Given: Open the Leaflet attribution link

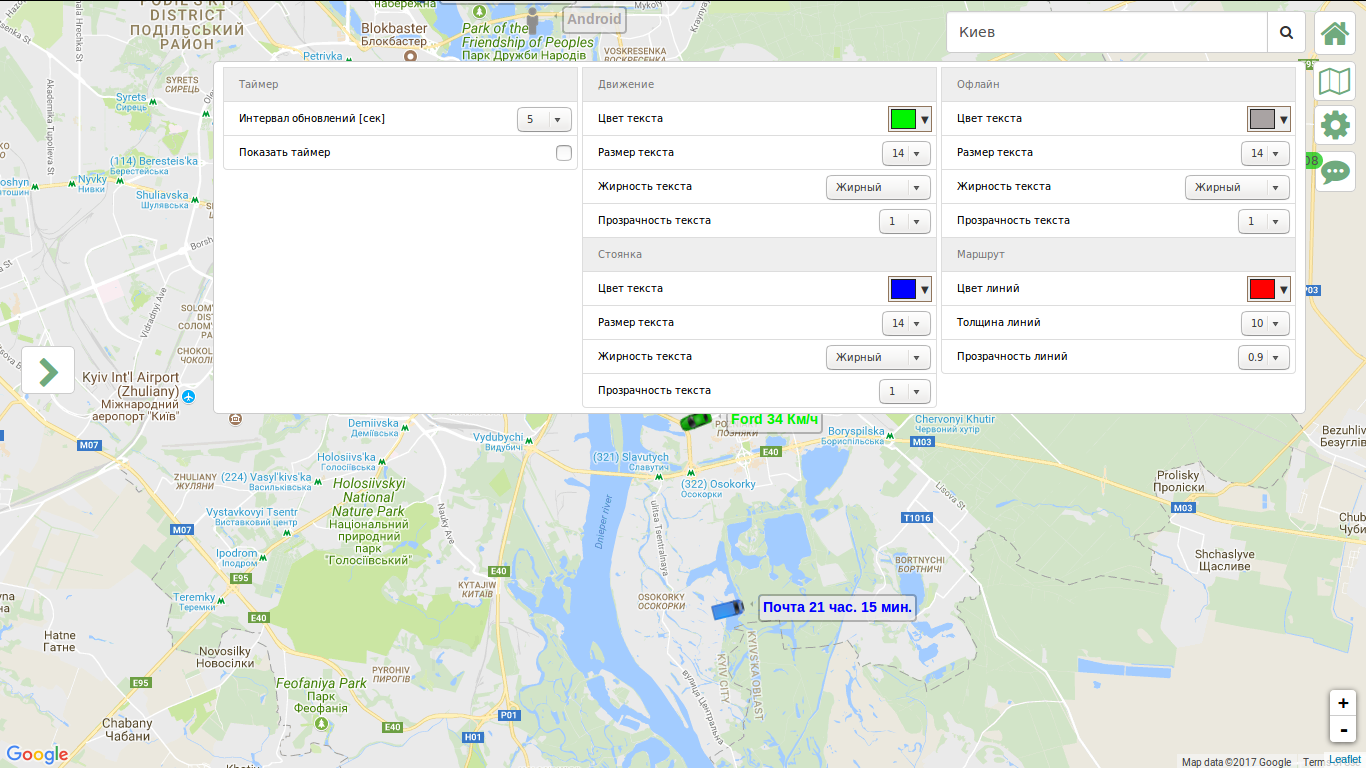Looking at the screenshot, I should (x=1345, y=760).
